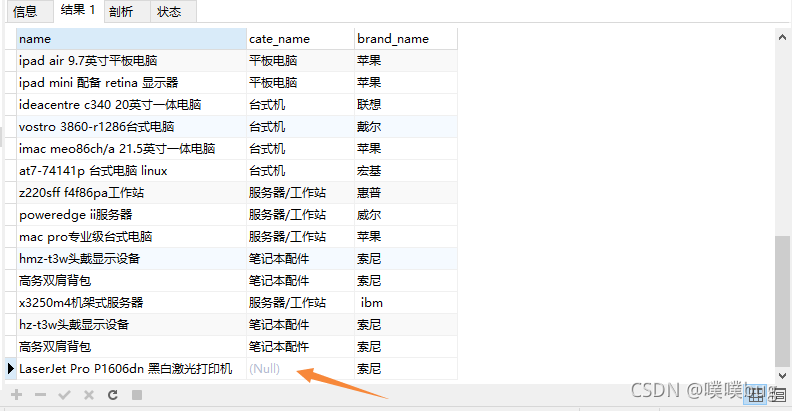Apply changes with the checkmark icon
Screen dimensions: 792x411
64,395
